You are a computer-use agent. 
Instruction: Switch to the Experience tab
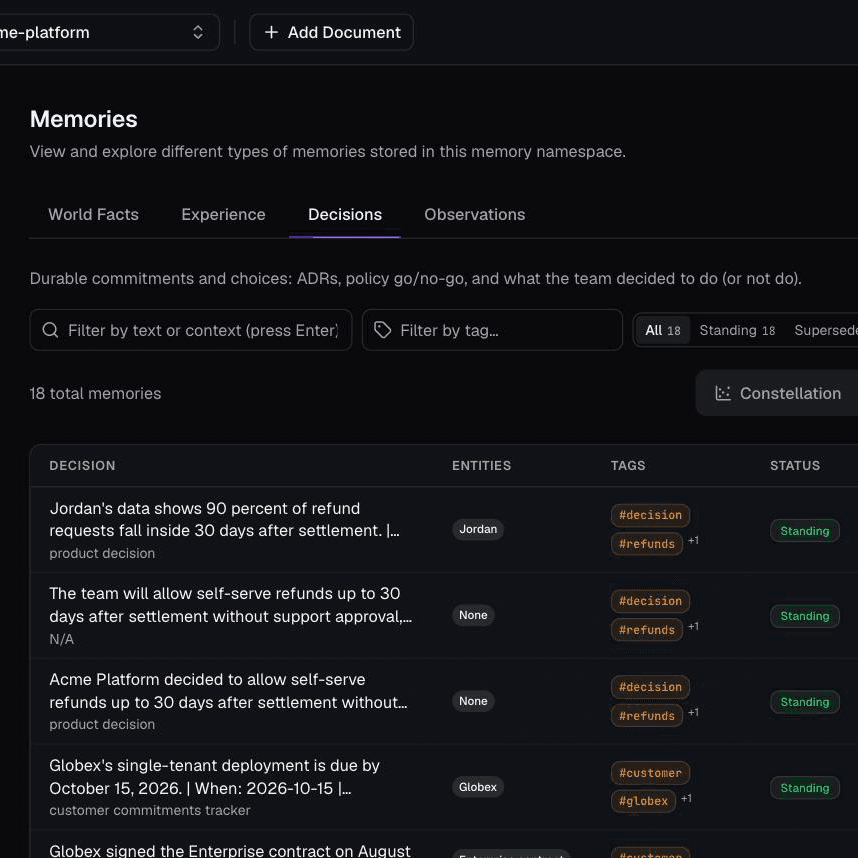[x=223, y=214]
